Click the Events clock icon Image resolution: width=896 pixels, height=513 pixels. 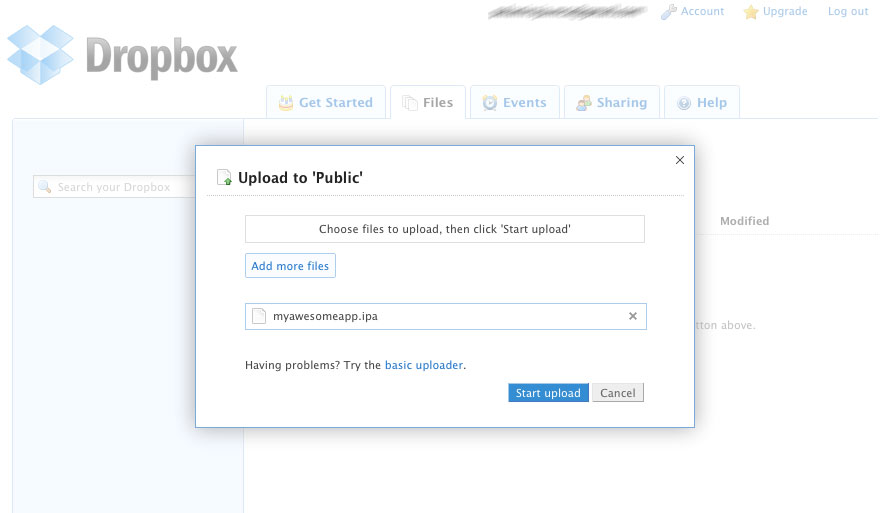click(490, 103)
